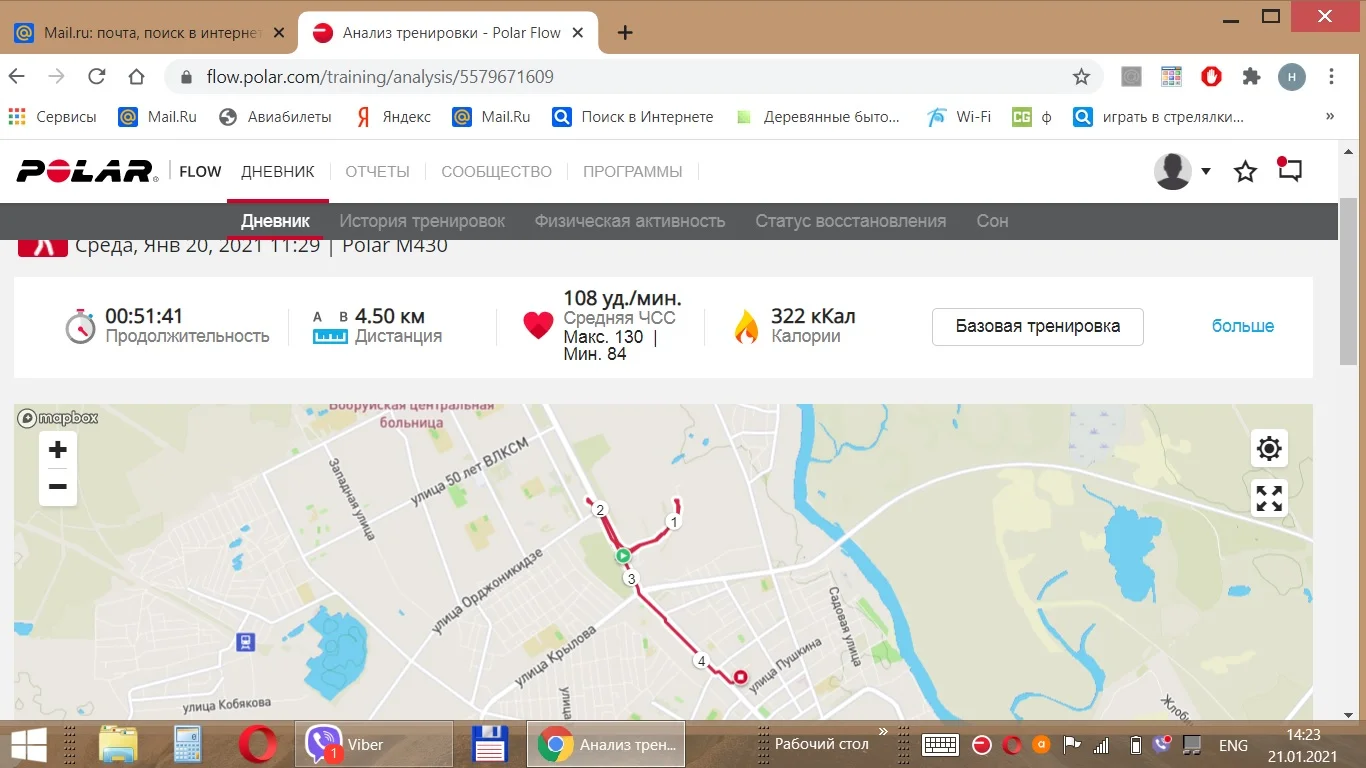Select kilometer marker 1 on route
Screen dimensions: 1366x768
(x=674, y=522)
